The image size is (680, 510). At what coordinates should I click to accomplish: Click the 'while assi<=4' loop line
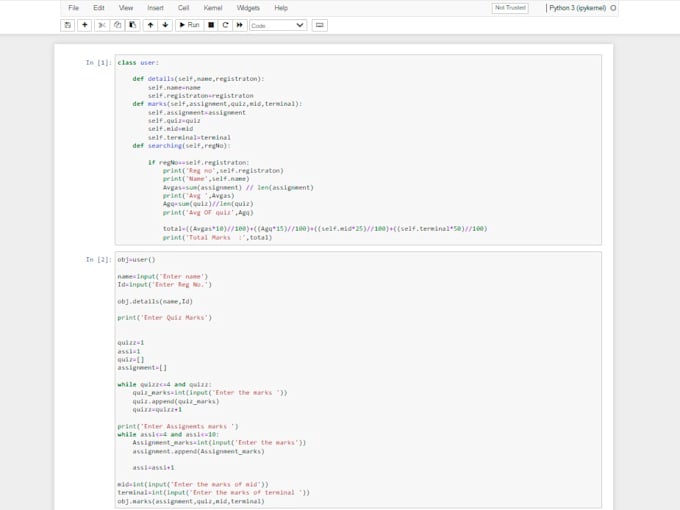(x=168, y=435)
